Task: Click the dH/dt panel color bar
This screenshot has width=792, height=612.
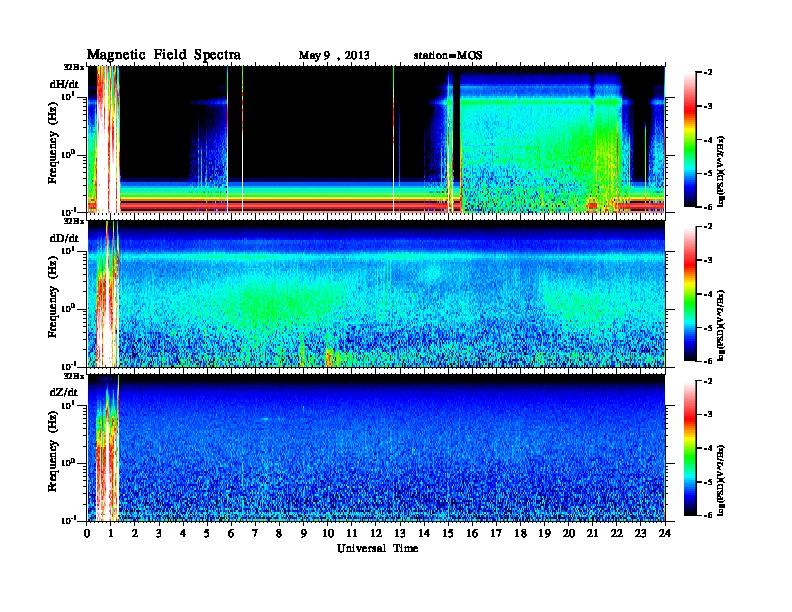Action: click(690, 140)
